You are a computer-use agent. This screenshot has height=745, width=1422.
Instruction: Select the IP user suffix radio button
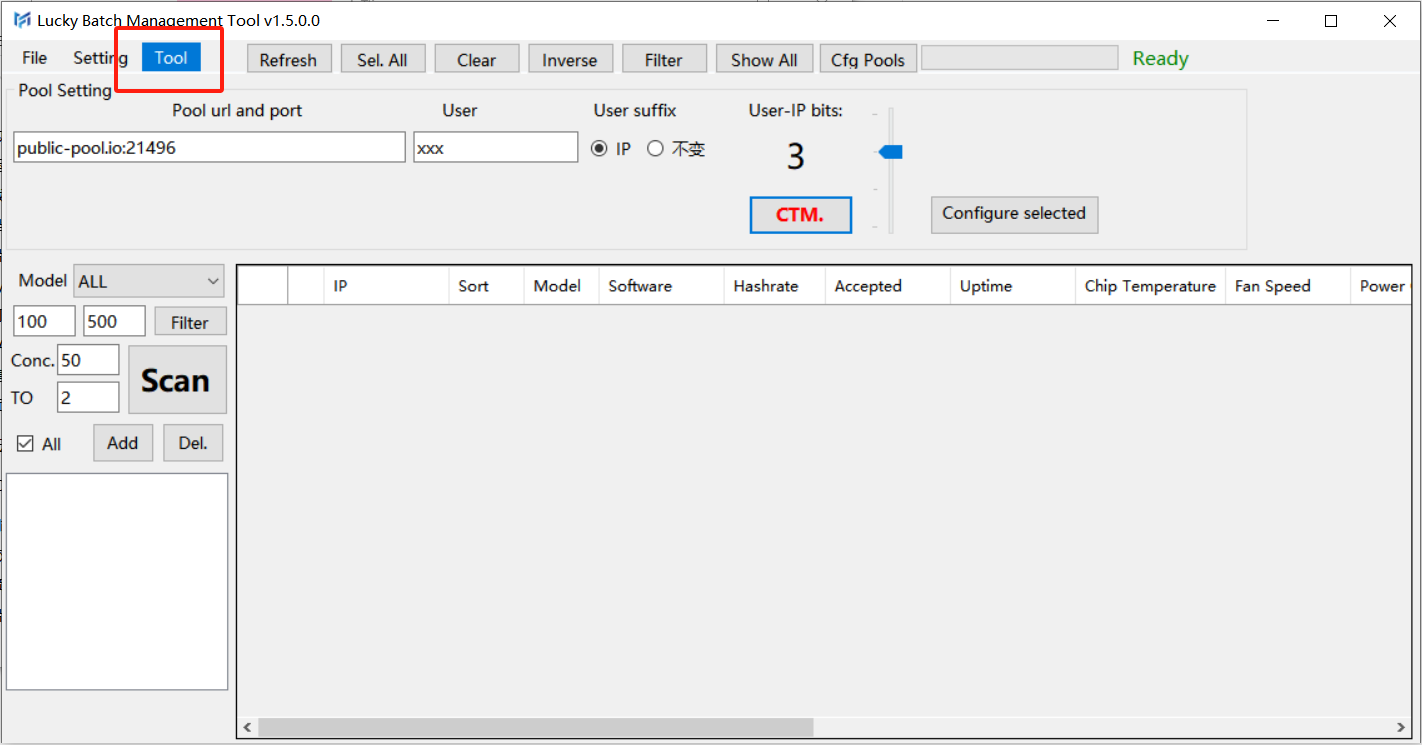[x=600, y=149]
